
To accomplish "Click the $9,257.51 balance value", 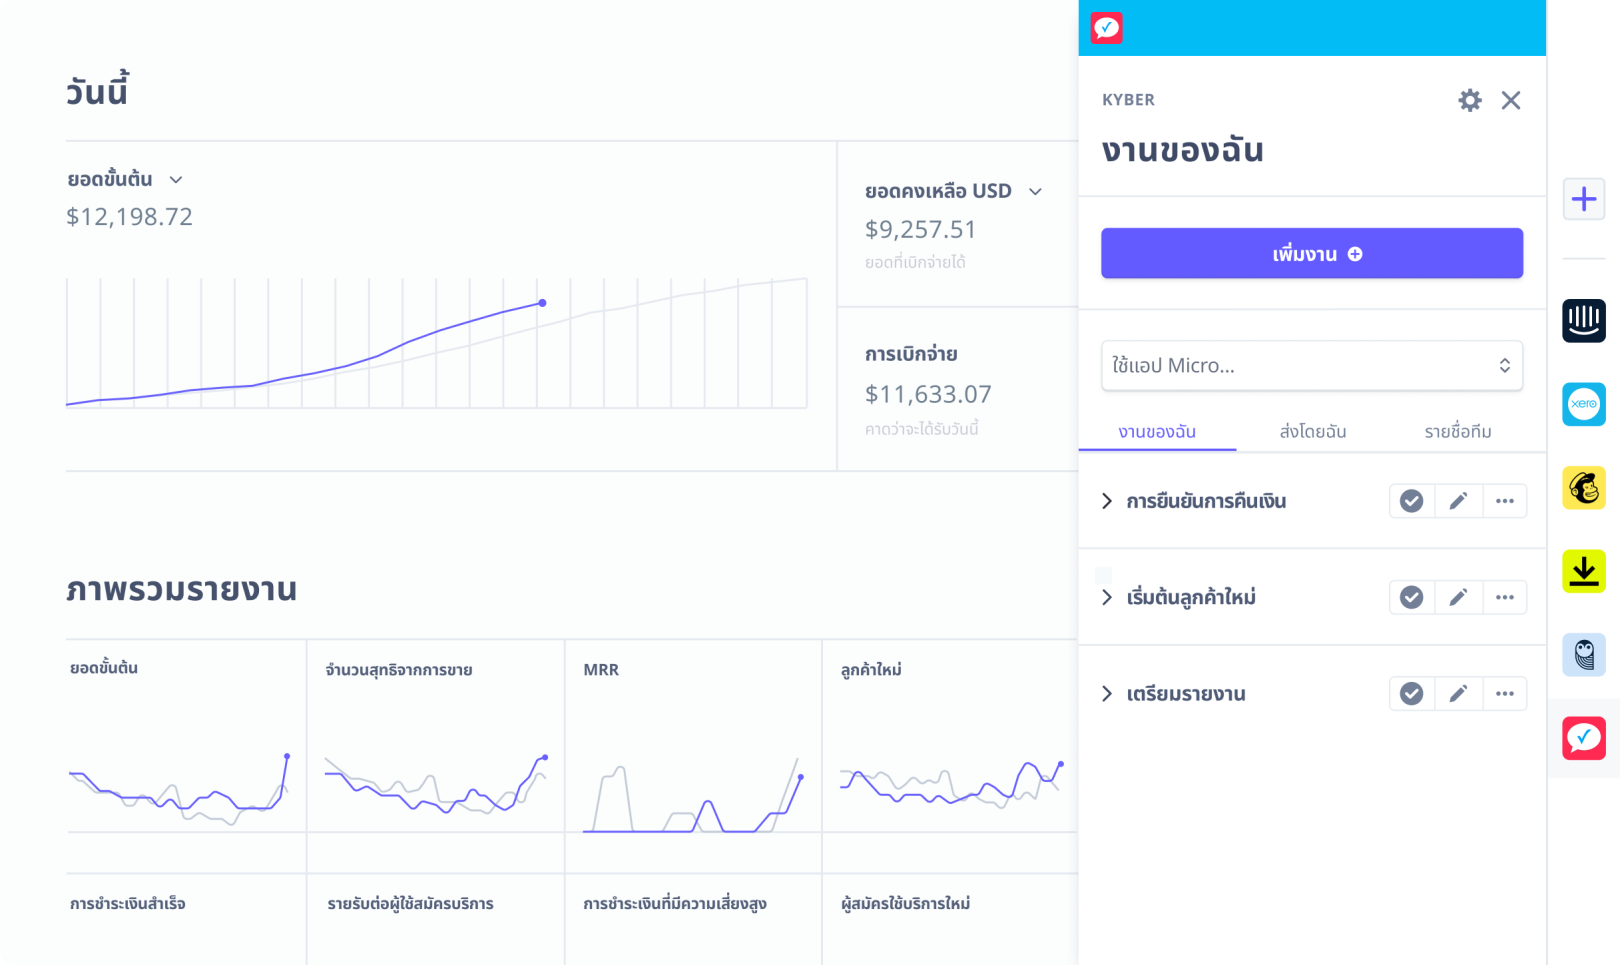I will pos(920,230).
